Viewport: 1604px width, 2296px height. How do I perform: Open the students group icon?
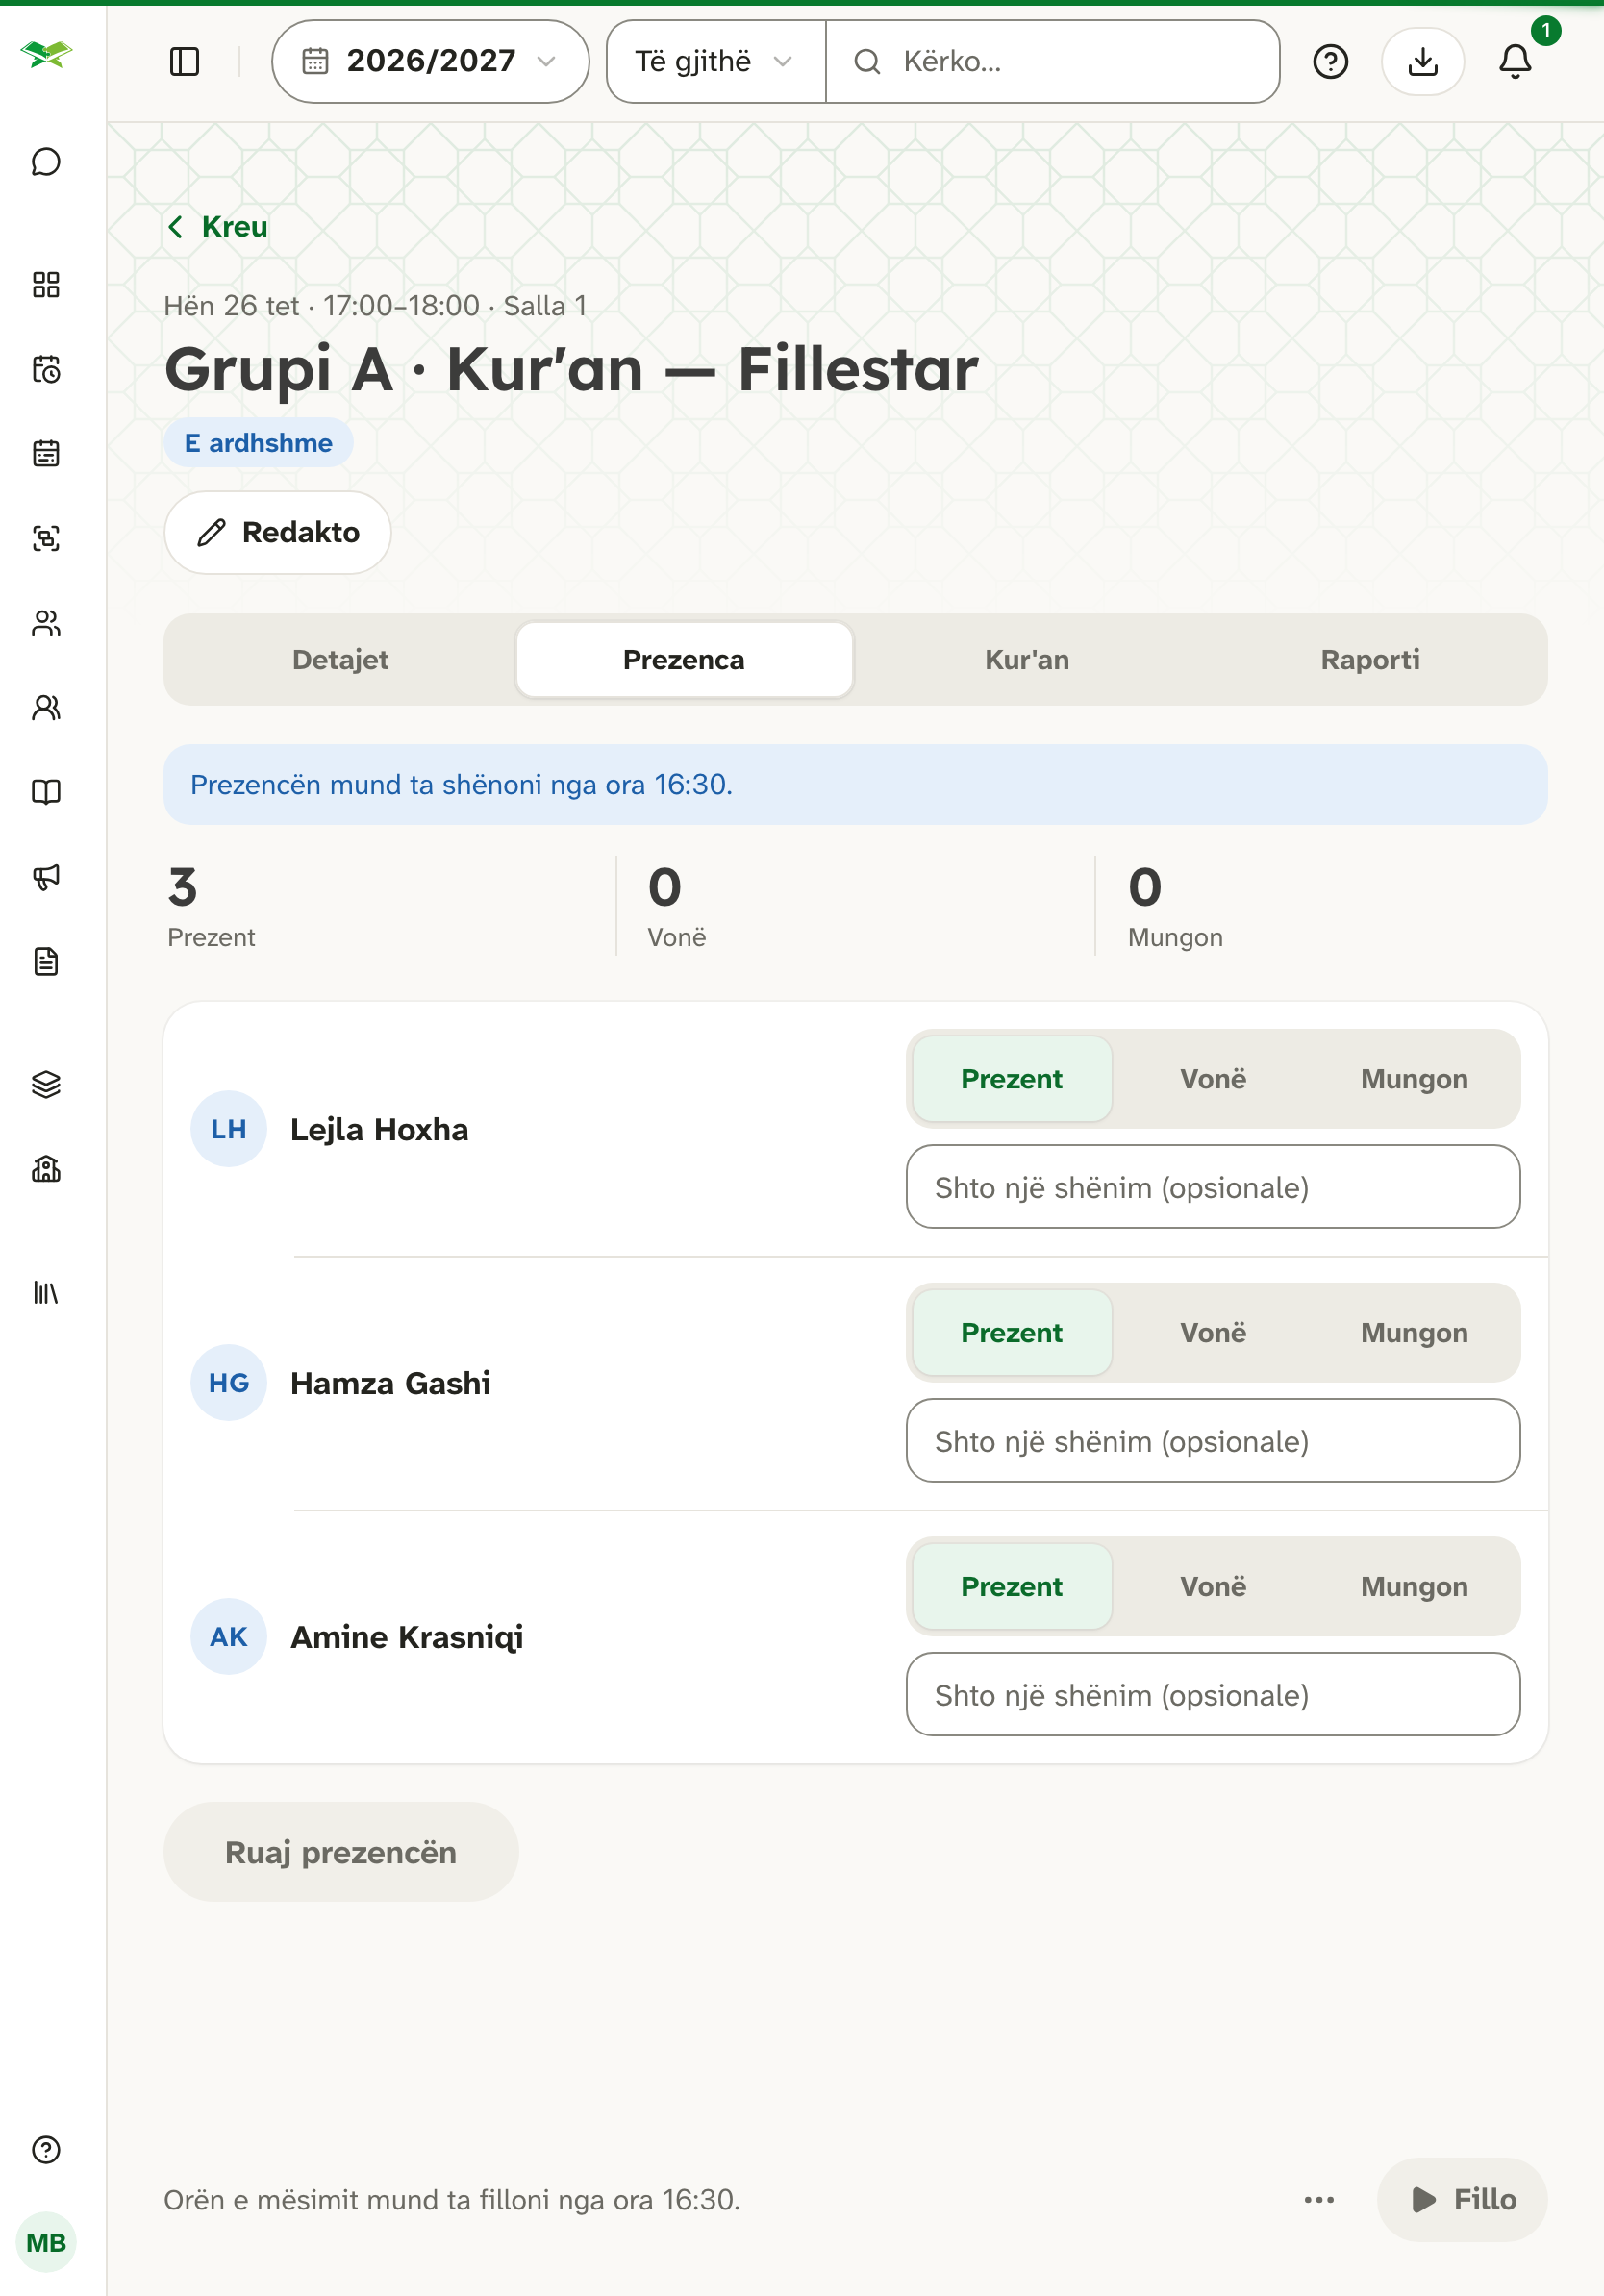coord(46,623)
